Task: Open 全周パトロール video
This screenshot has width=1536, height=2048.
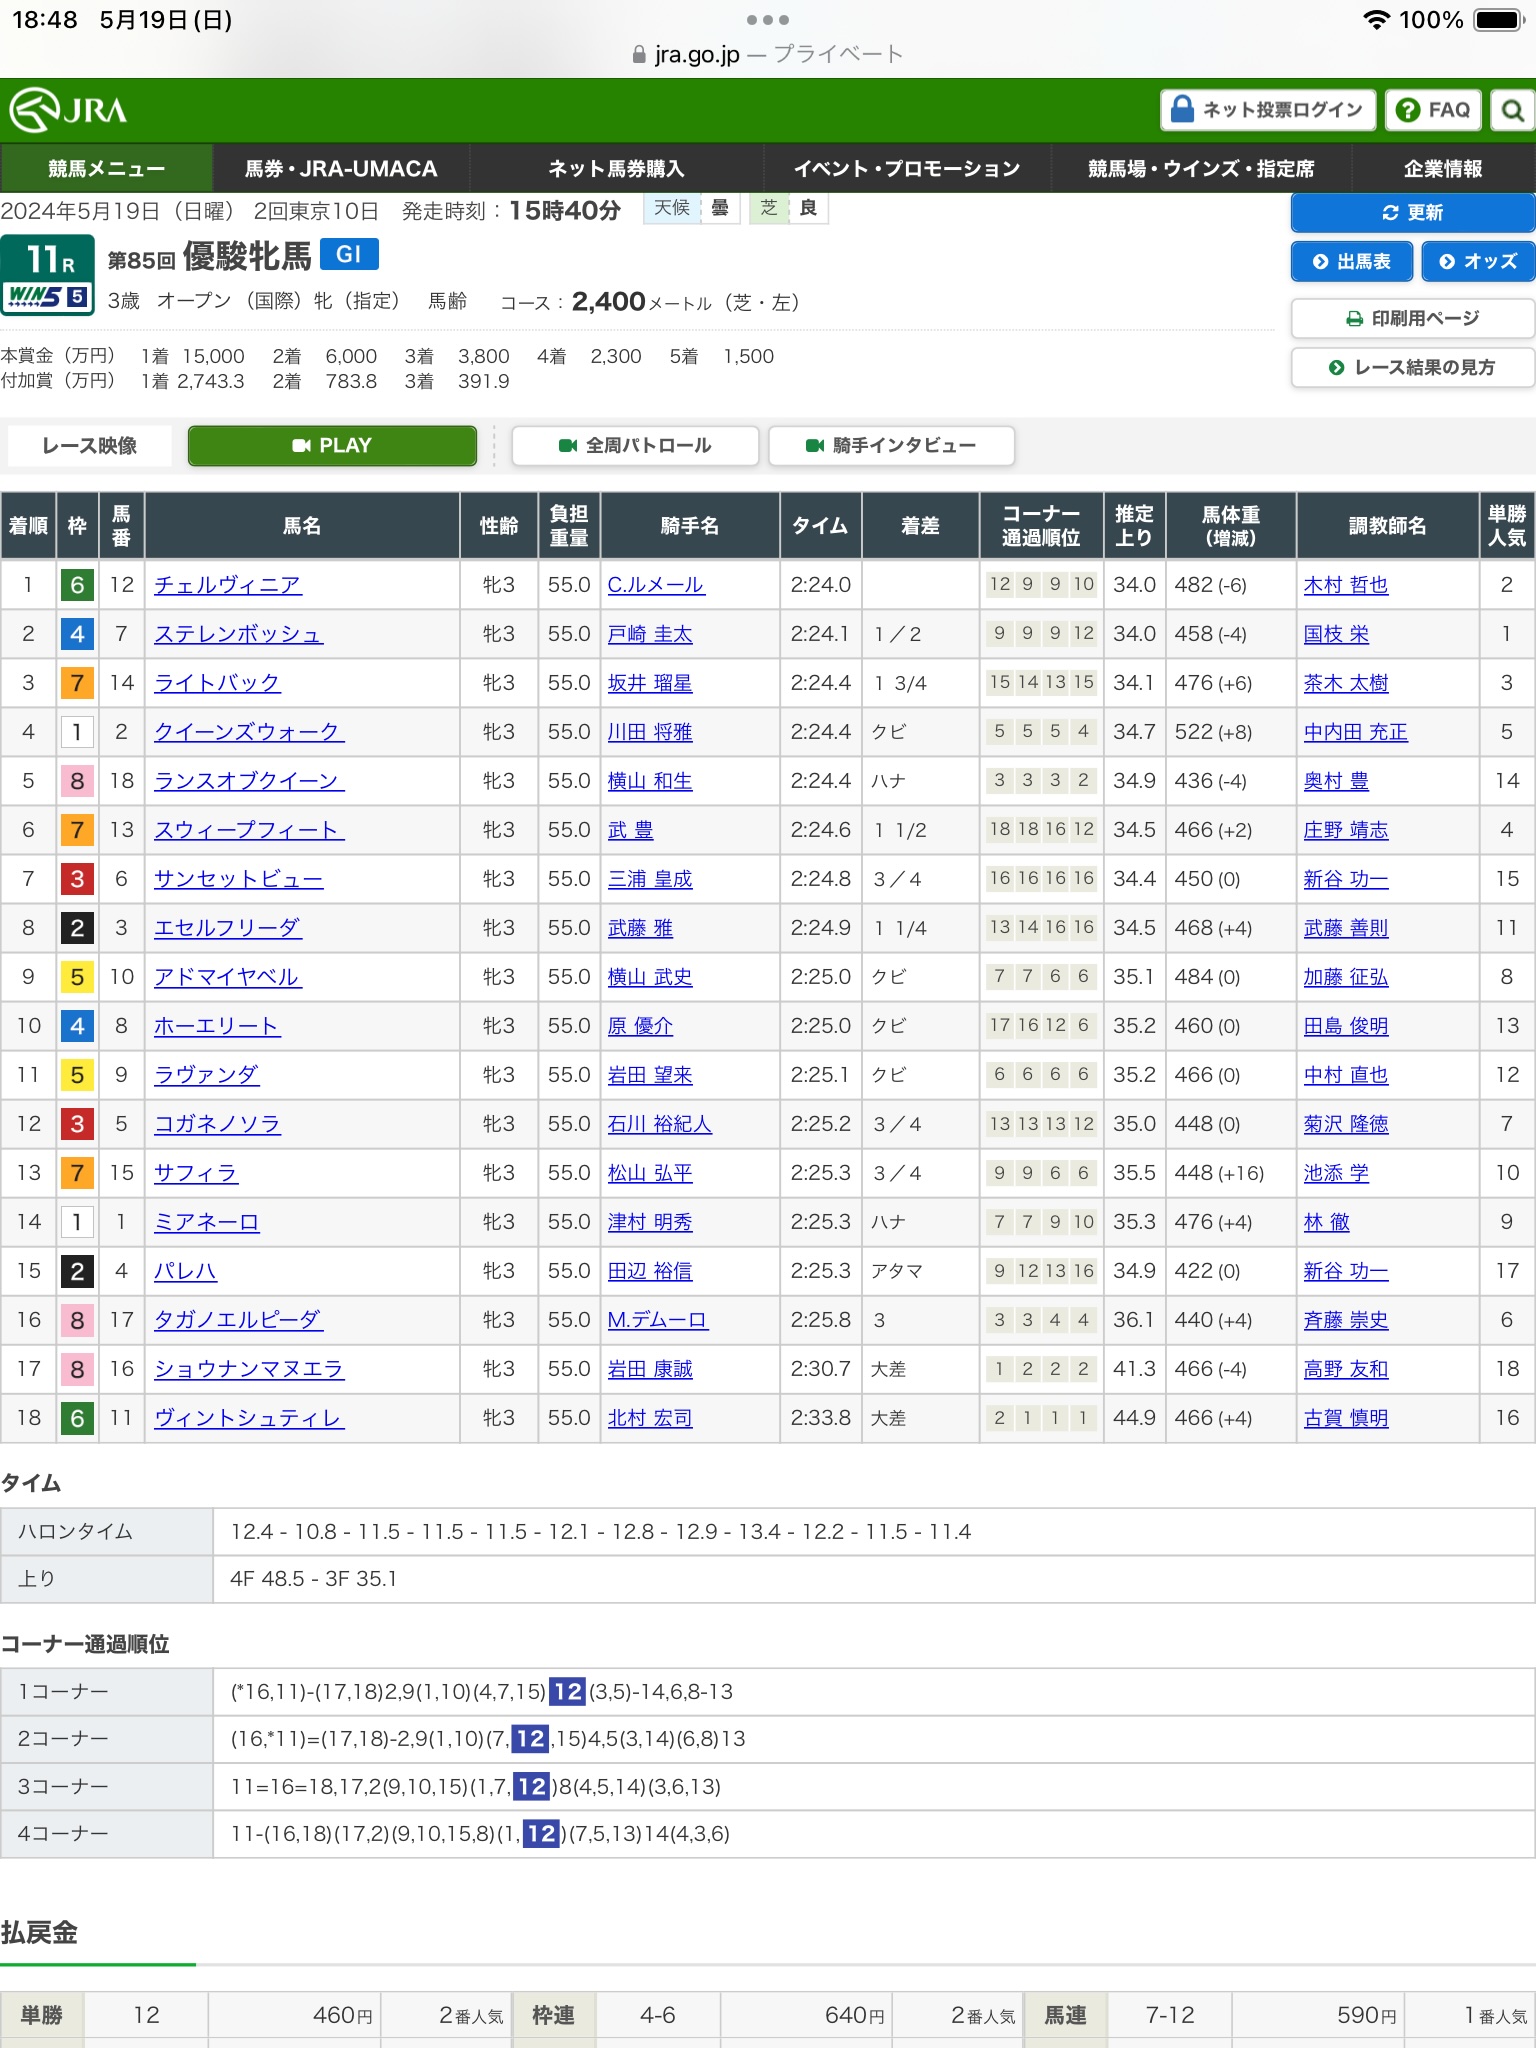Action: [x=635, y=445]
